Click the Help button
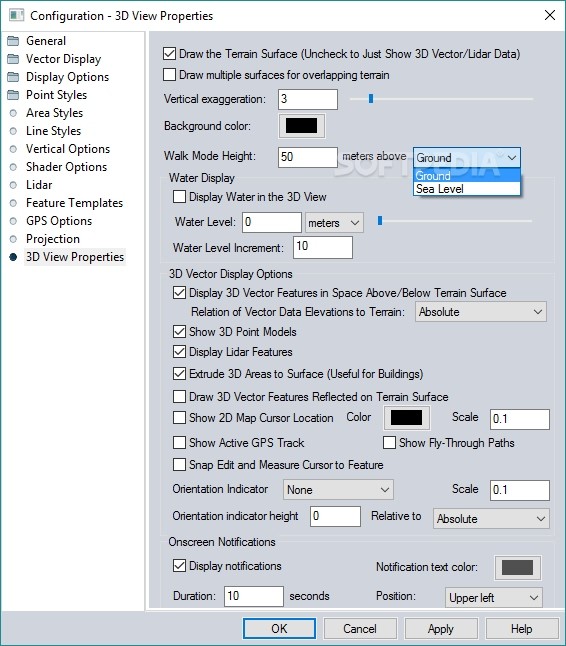566x646 pixels. coord(522,629)
